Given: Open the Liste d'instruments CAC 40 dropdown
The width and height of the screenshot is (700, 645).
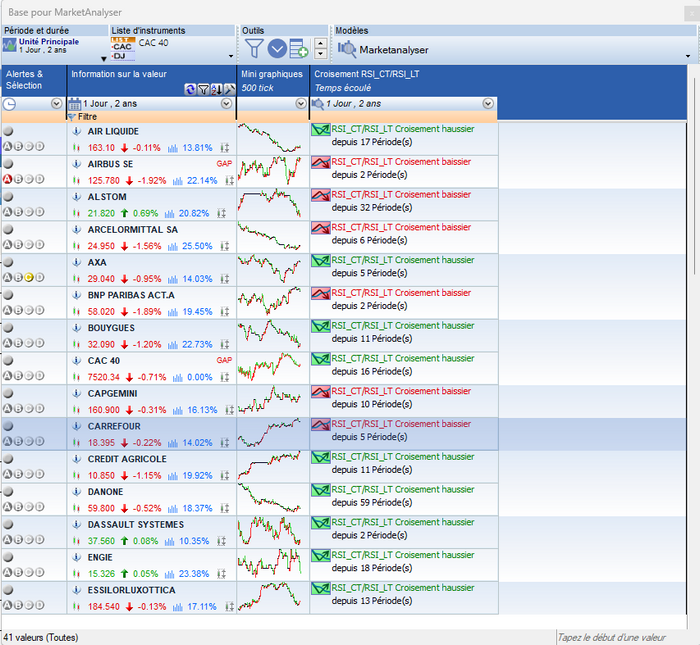Looking at the screenshot, I should tap(231, 56).
